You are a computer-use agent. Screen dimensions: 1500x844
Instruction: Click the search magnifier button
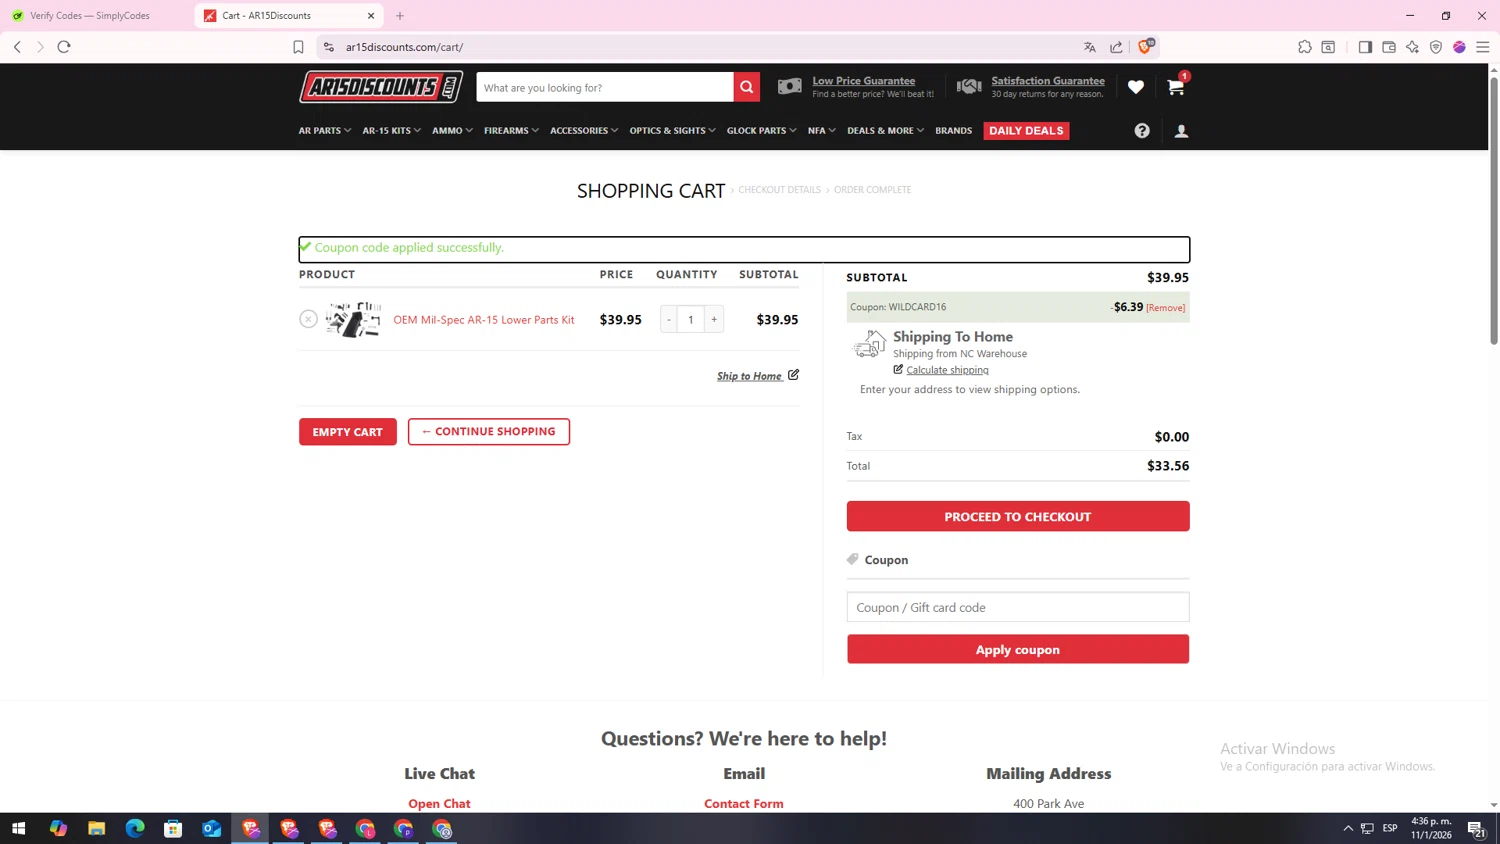pyautogui.click(x=746, y=87)
